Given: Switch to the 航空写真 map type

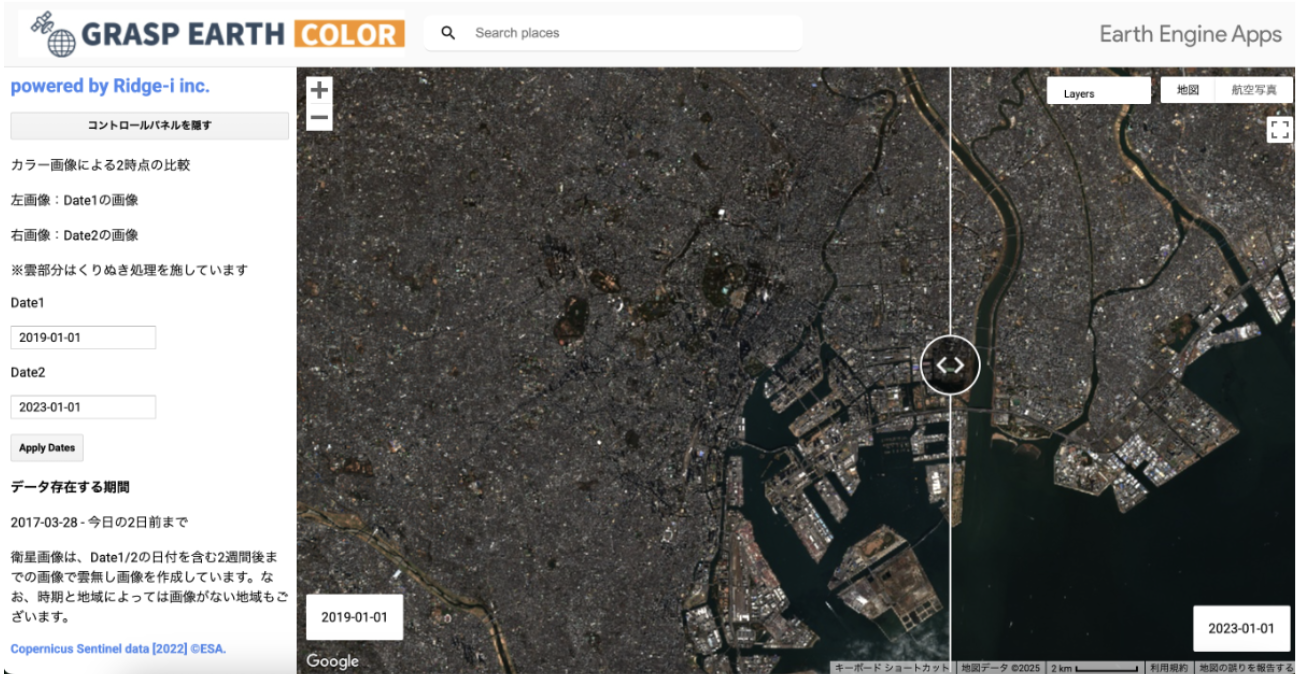Looking at the screenshot, I should (x=1254, y=90).
